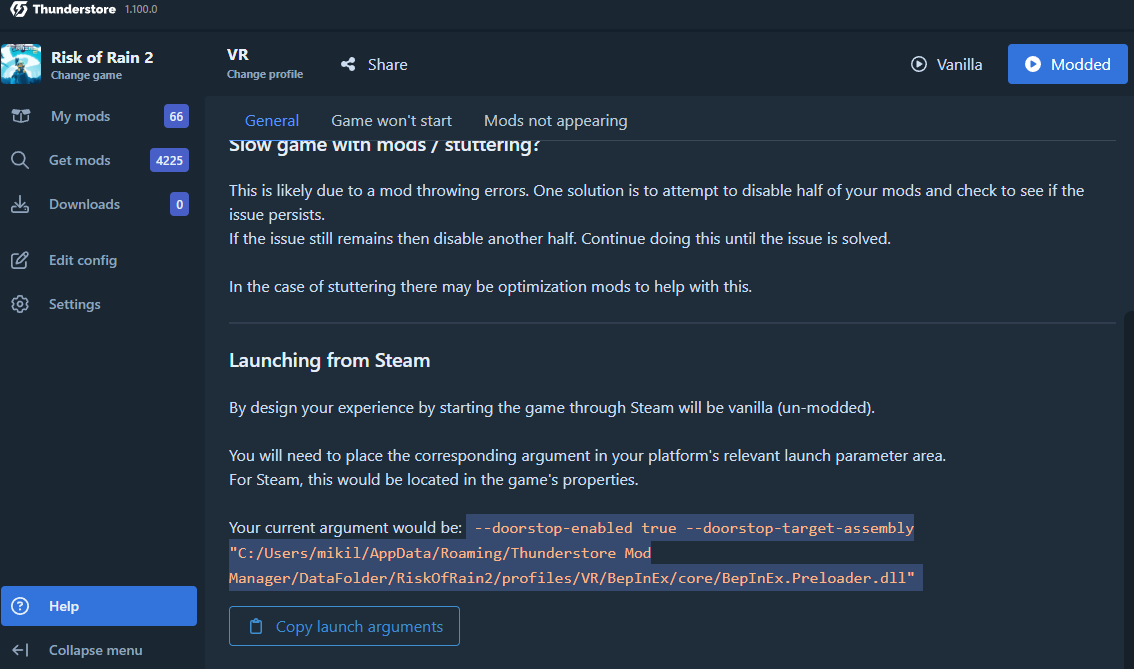Click the Get mods magnifier icon
The height and width of the screenshot is (669, 1134).
click(x=20, y=160)
